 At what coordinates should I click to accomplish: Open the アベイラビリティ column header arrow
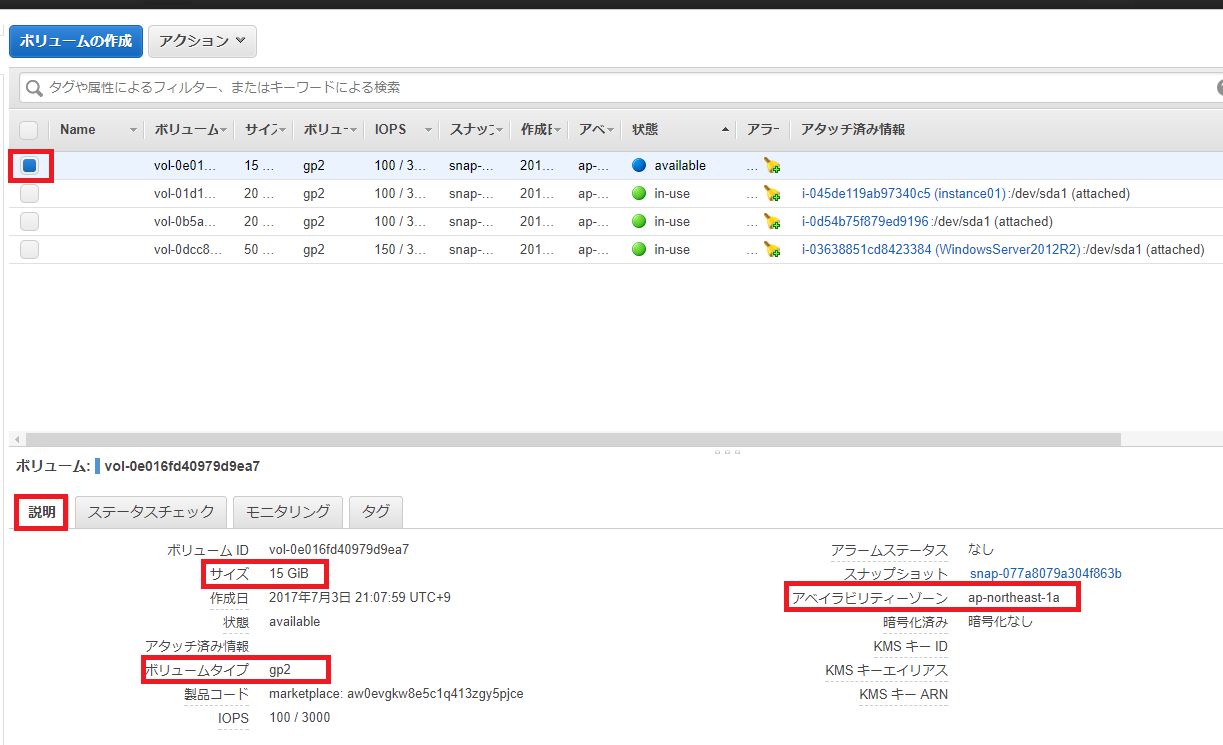click(x=612, y=131)
